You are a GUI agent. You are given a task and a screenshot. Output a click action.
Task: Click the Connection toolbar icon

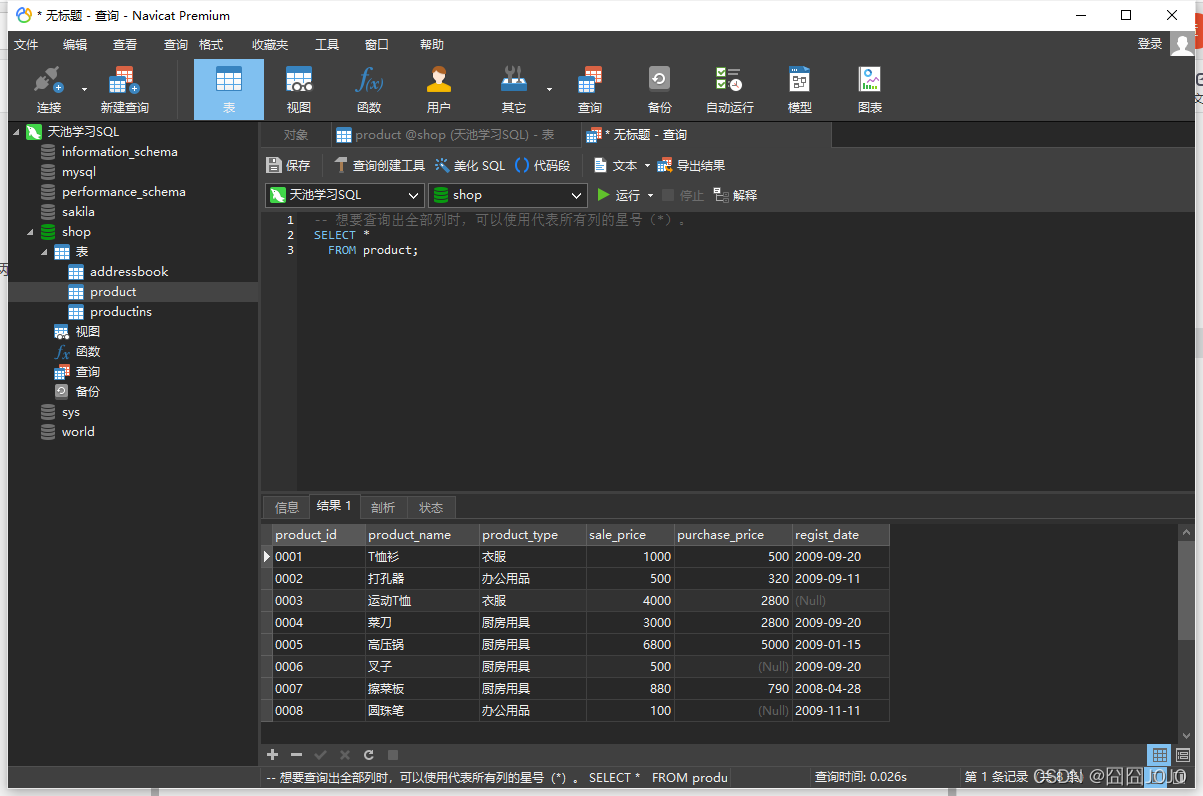(x=48, y=90)
